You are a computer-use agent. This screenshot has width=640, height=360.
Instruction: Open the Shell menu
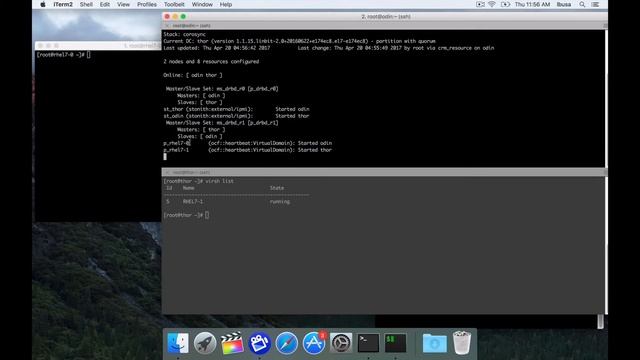coord(86,4)
